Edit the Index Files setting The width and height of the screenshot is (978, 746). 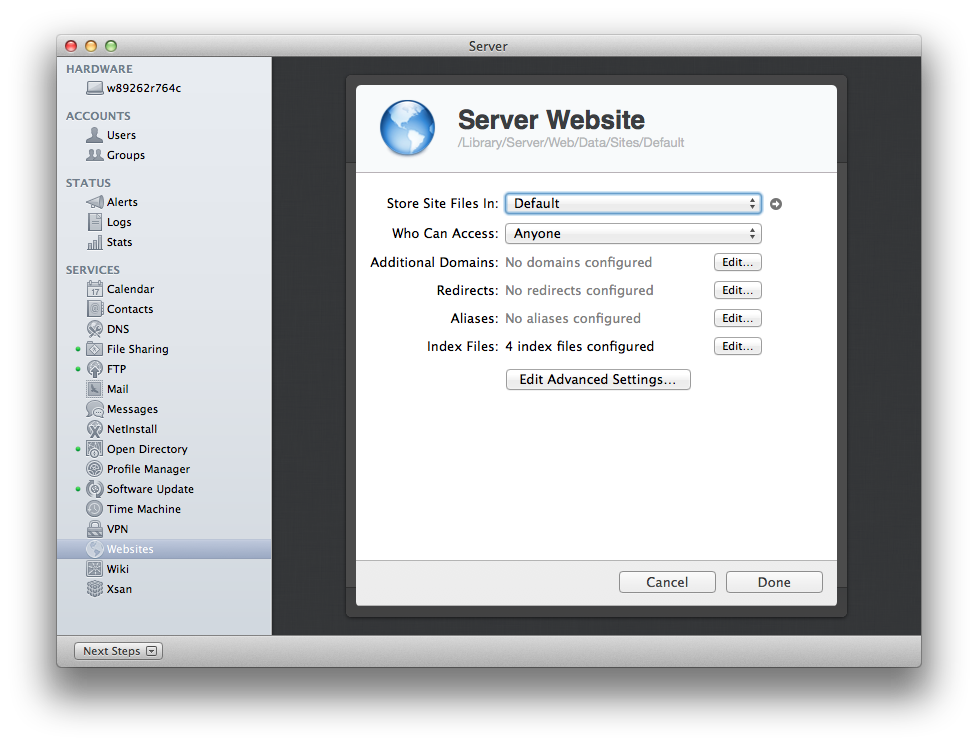pyautogui.click(x=737, y=347)
